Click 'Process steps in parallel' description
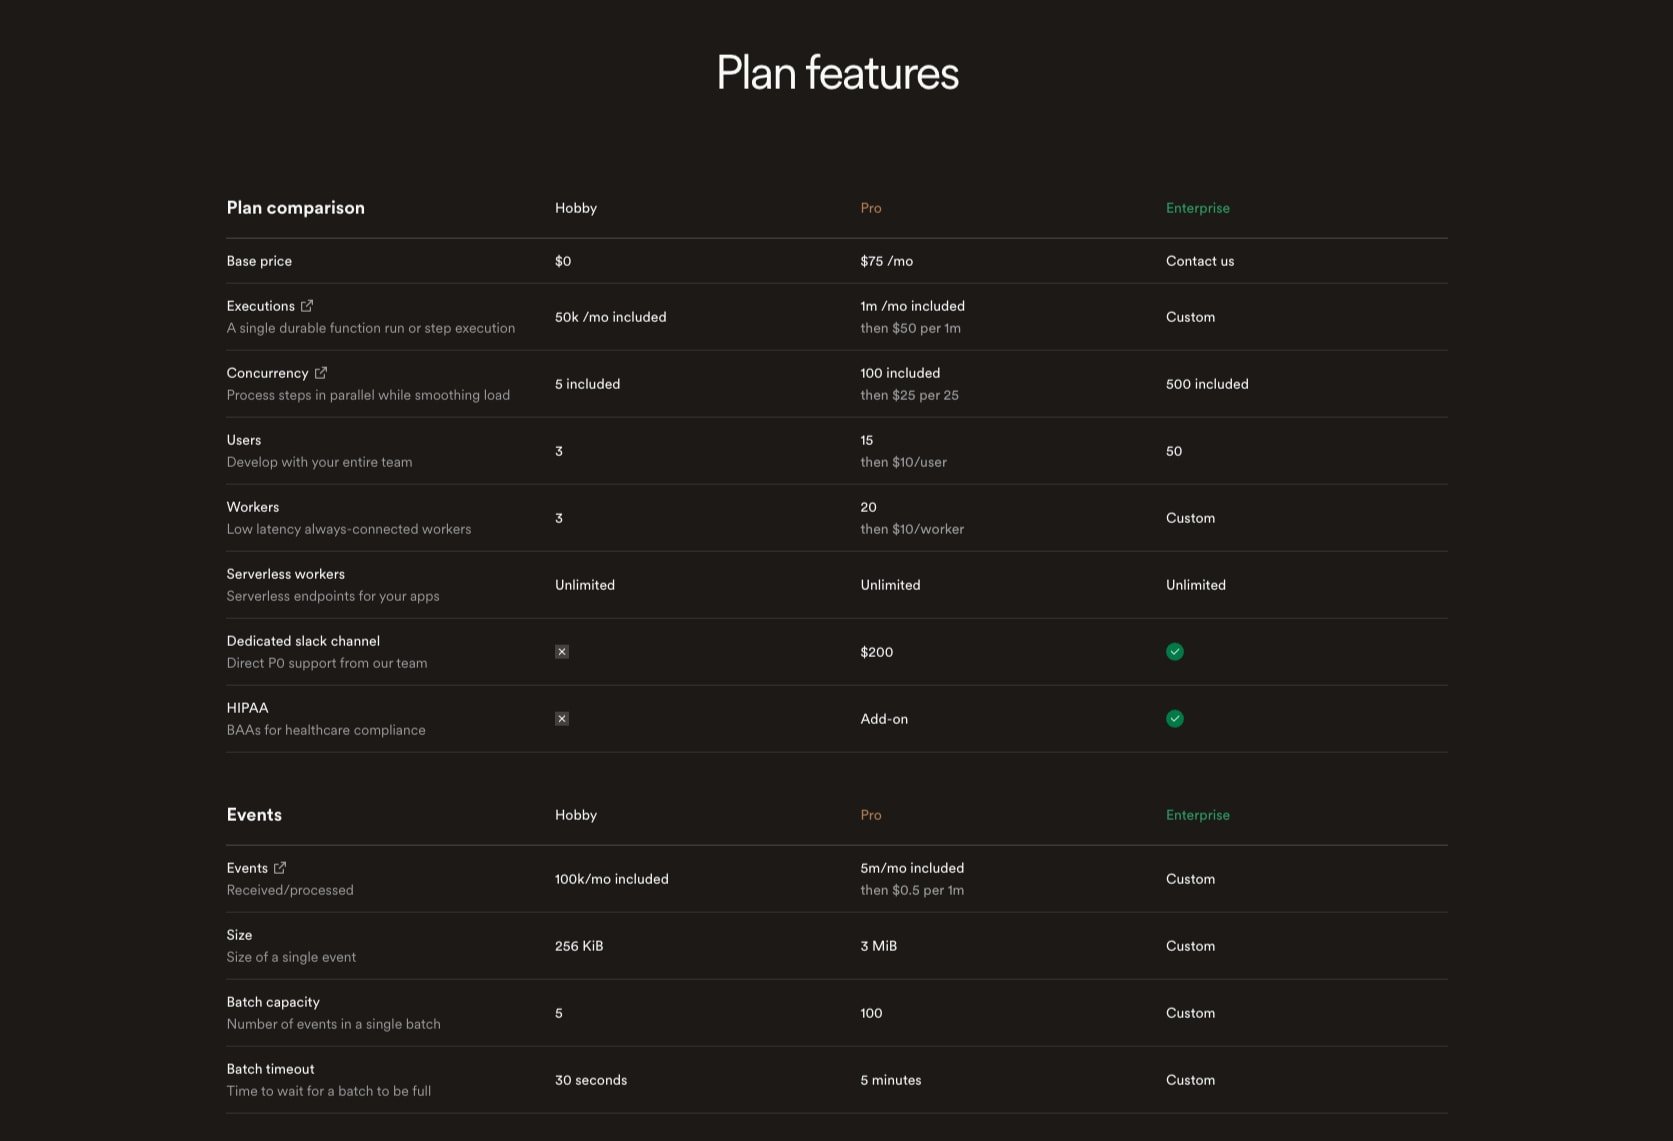This screenshot has width=1673, height=1141. click(x=369, y=395)
